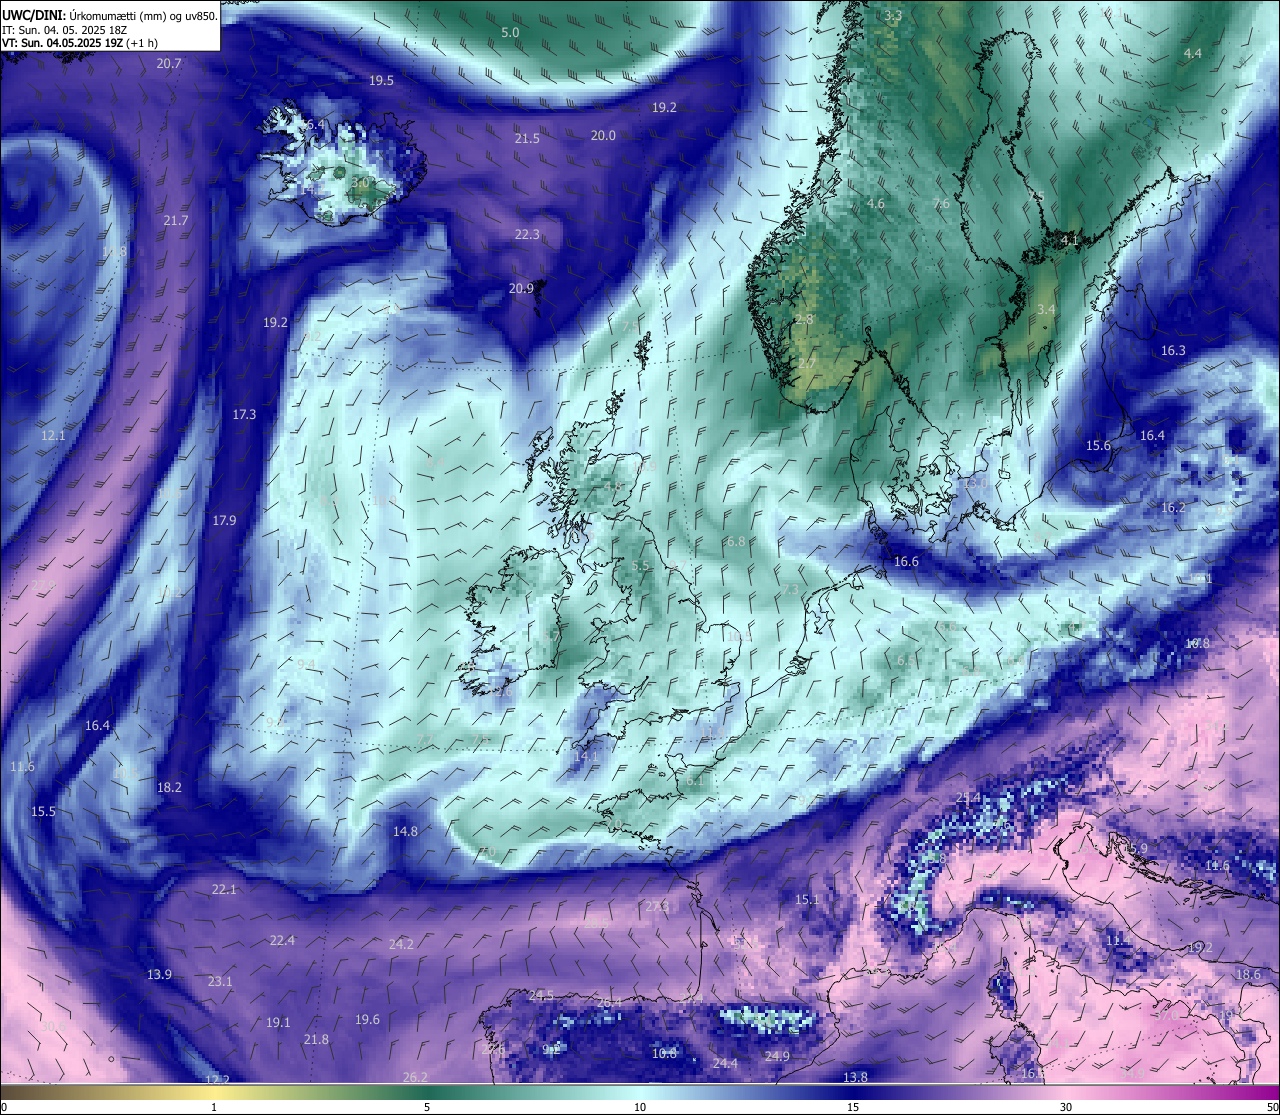Click the 6.8 value in the North Sea
The image size is (1280, 1115).
[736, 541]
